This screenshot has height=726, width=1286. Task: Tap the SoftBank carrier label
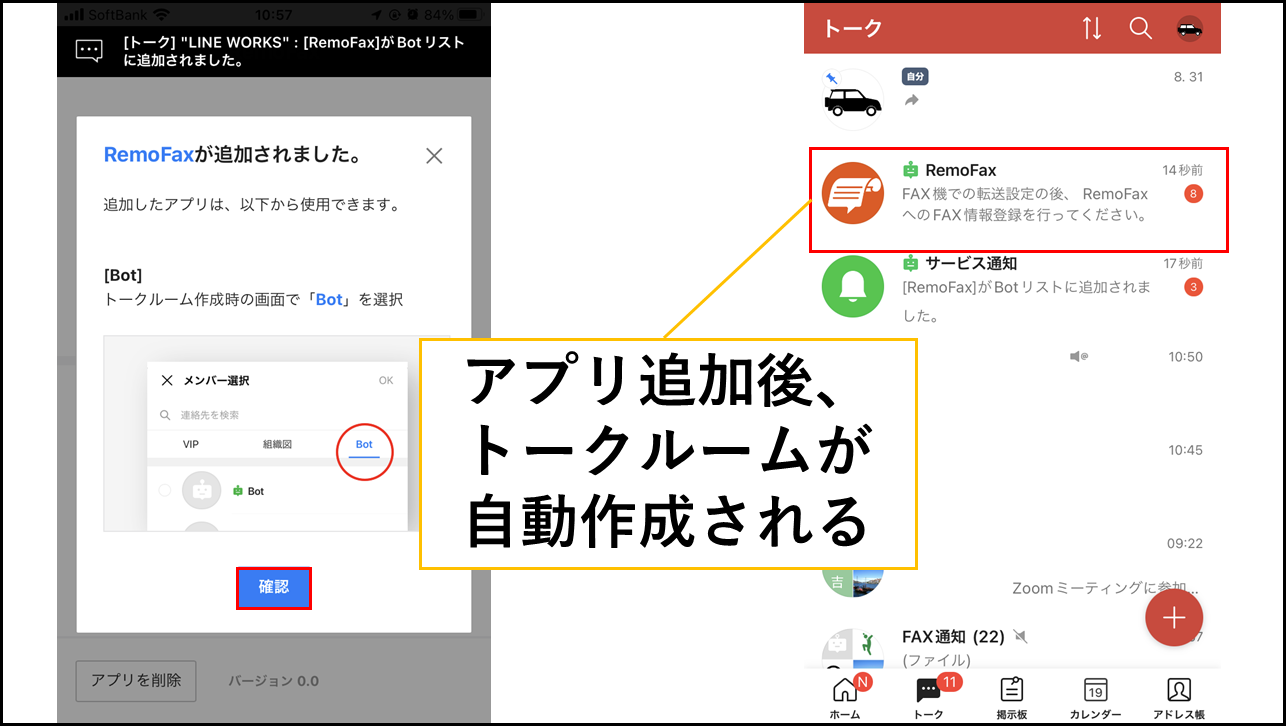[118, 16]
